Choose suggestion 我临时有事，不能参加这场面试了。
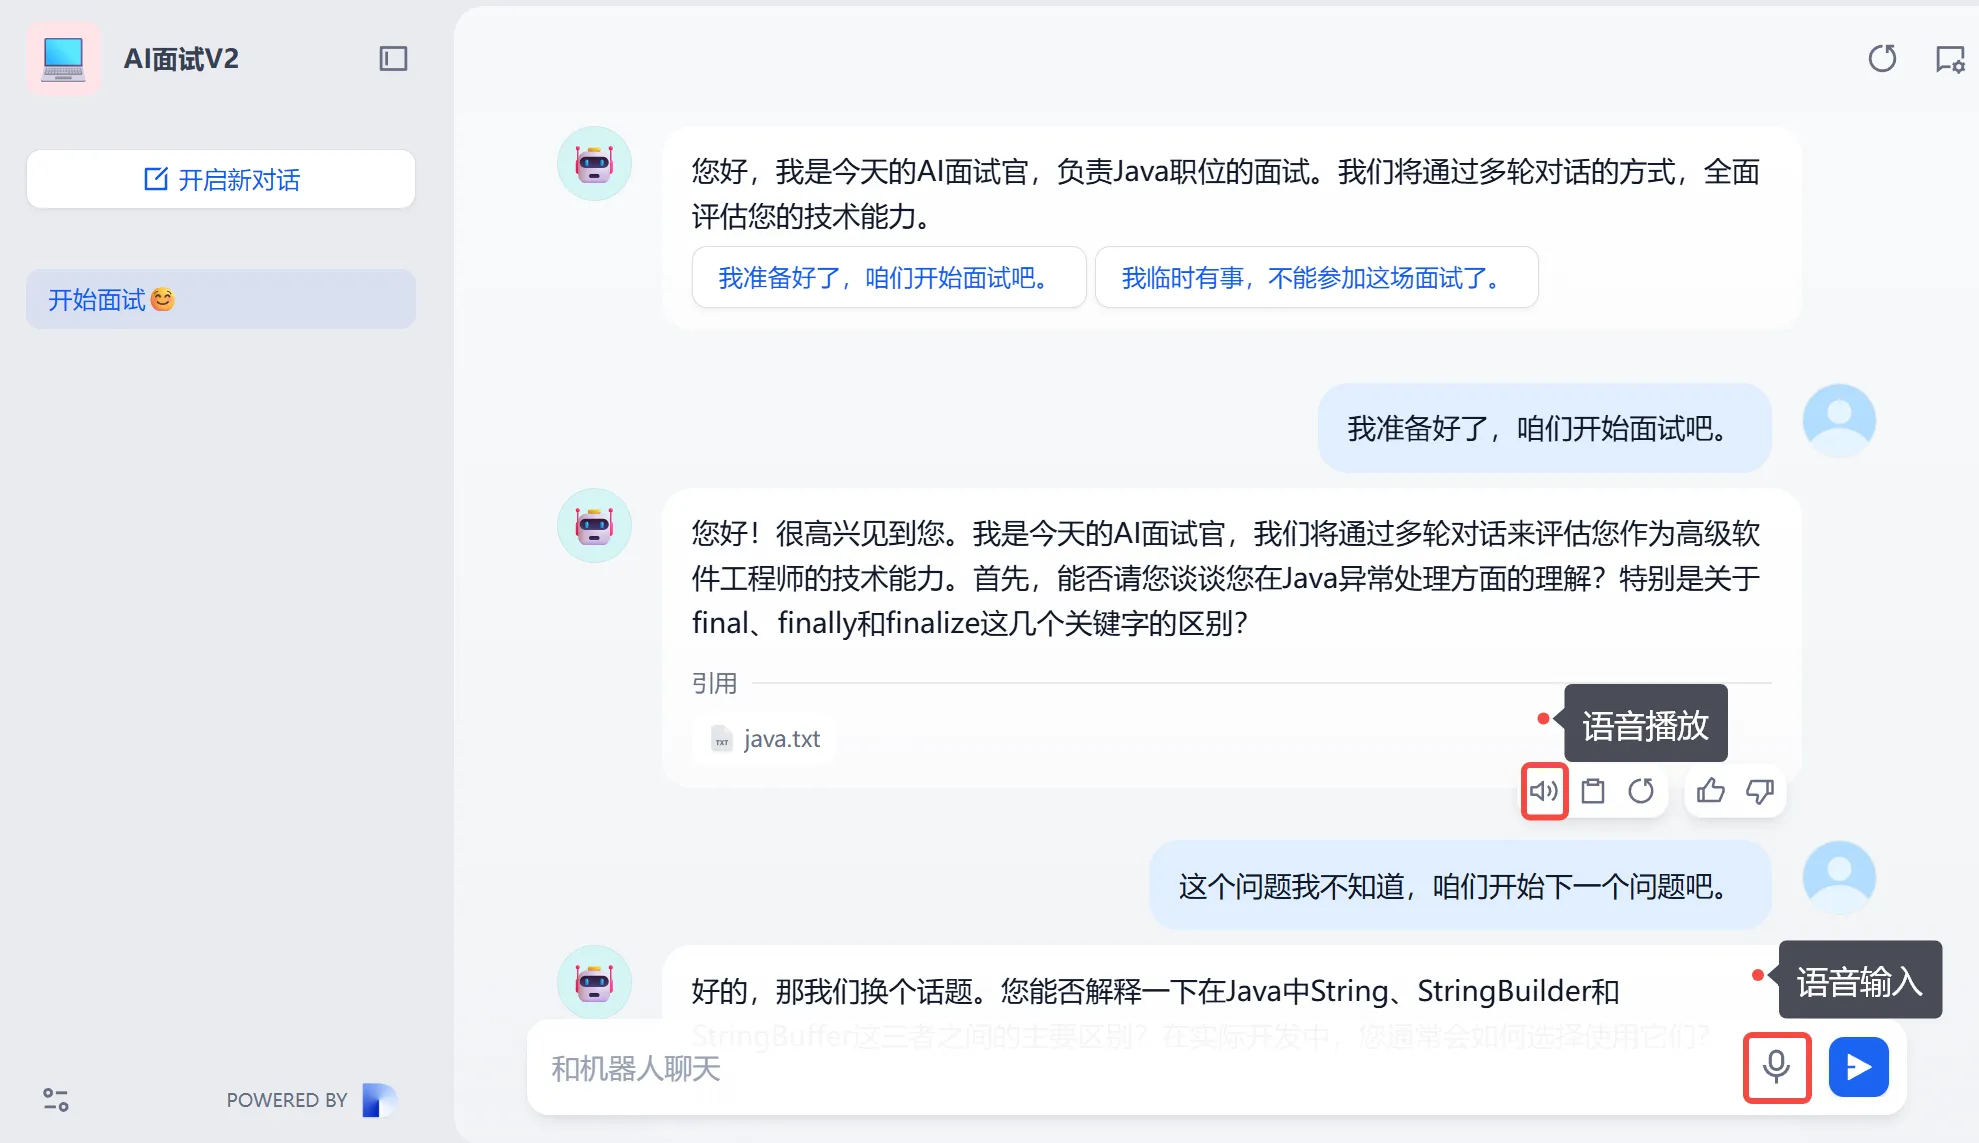 point(1315,277)
